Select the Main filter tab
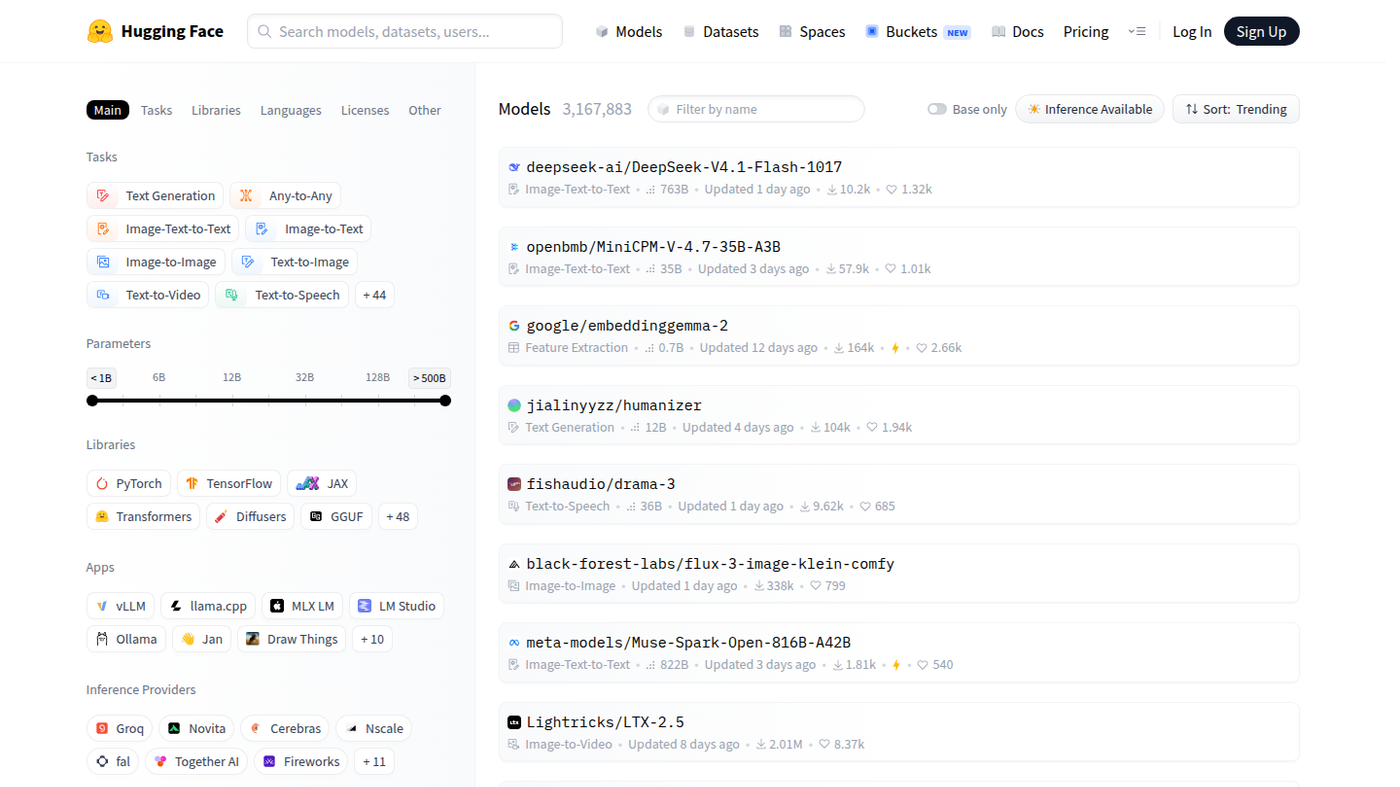The height and width of the screenshot is (787, 1400). click(108, 110)
